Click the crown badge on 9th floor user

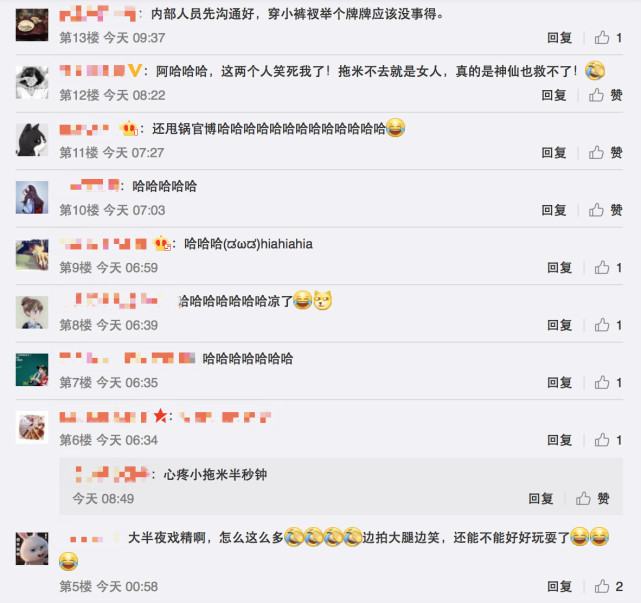(162, 244)
